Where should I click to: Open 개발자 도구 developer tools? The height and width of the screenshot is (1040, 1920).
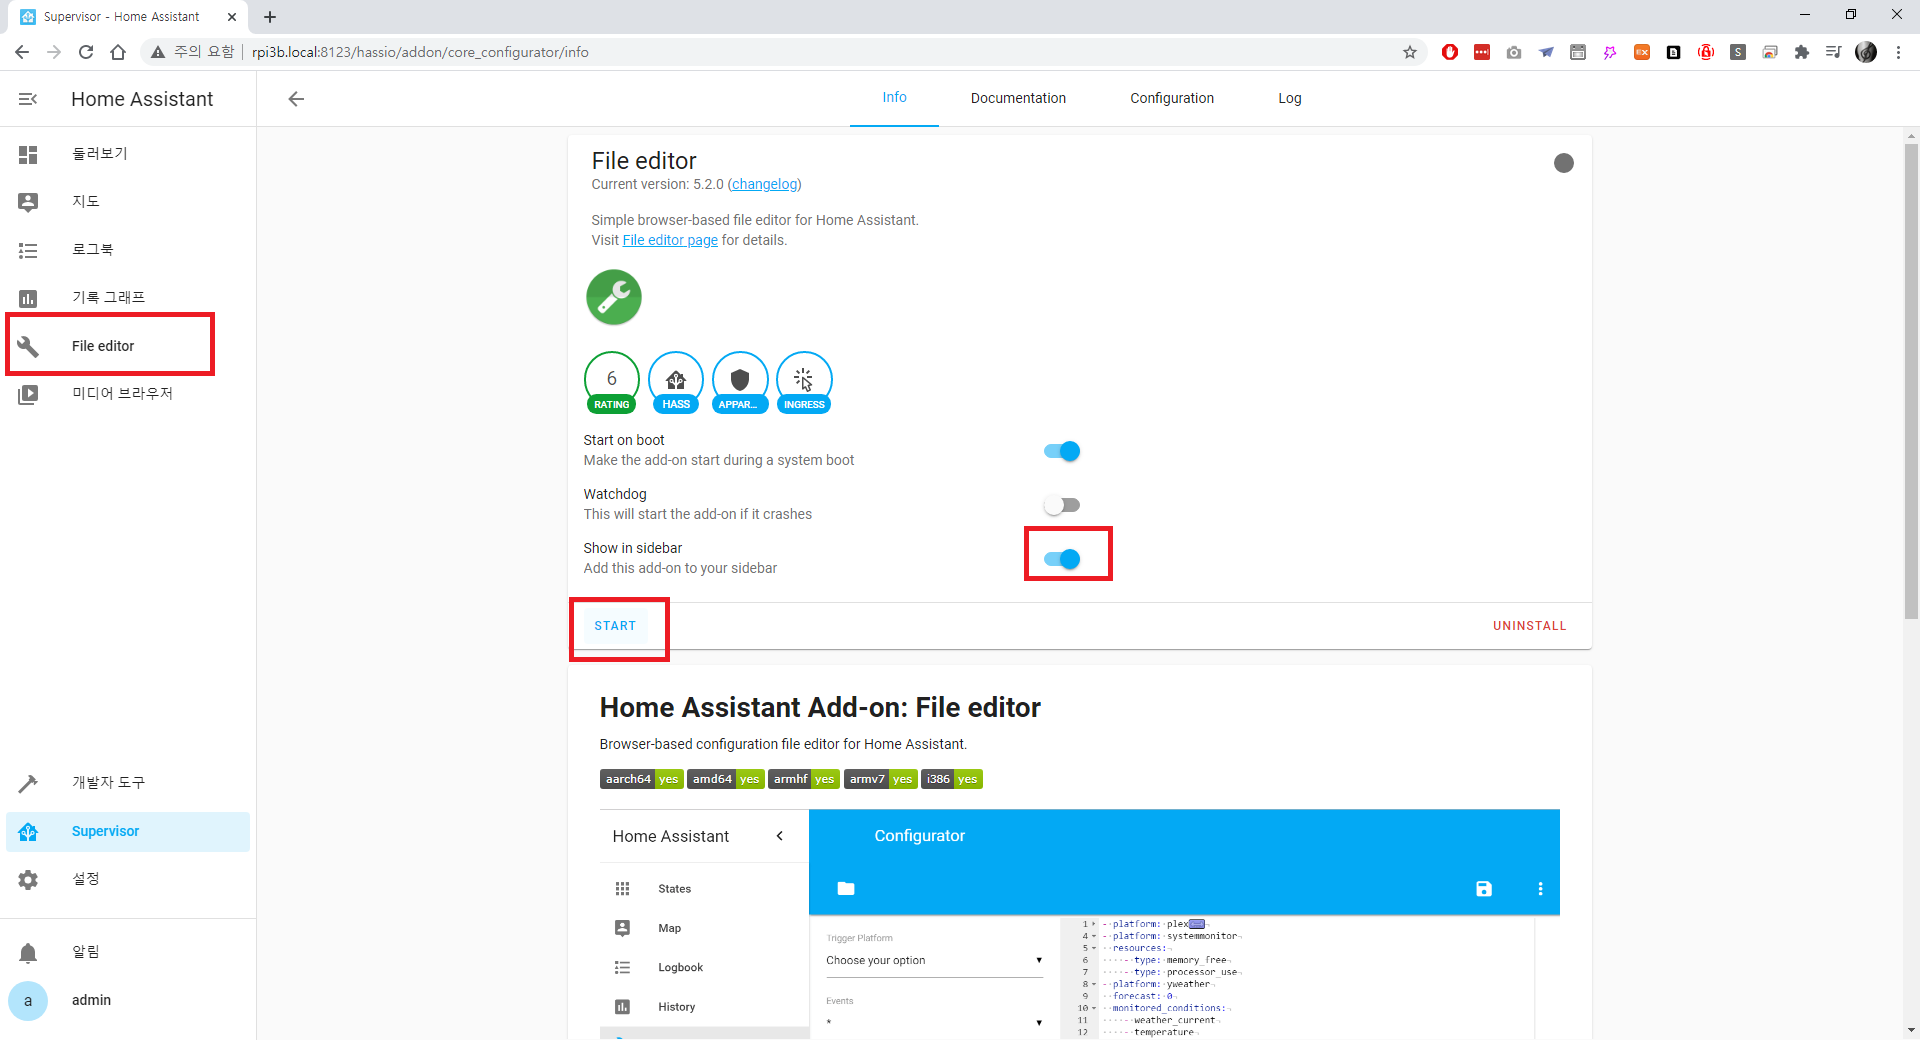coord(128,783)
